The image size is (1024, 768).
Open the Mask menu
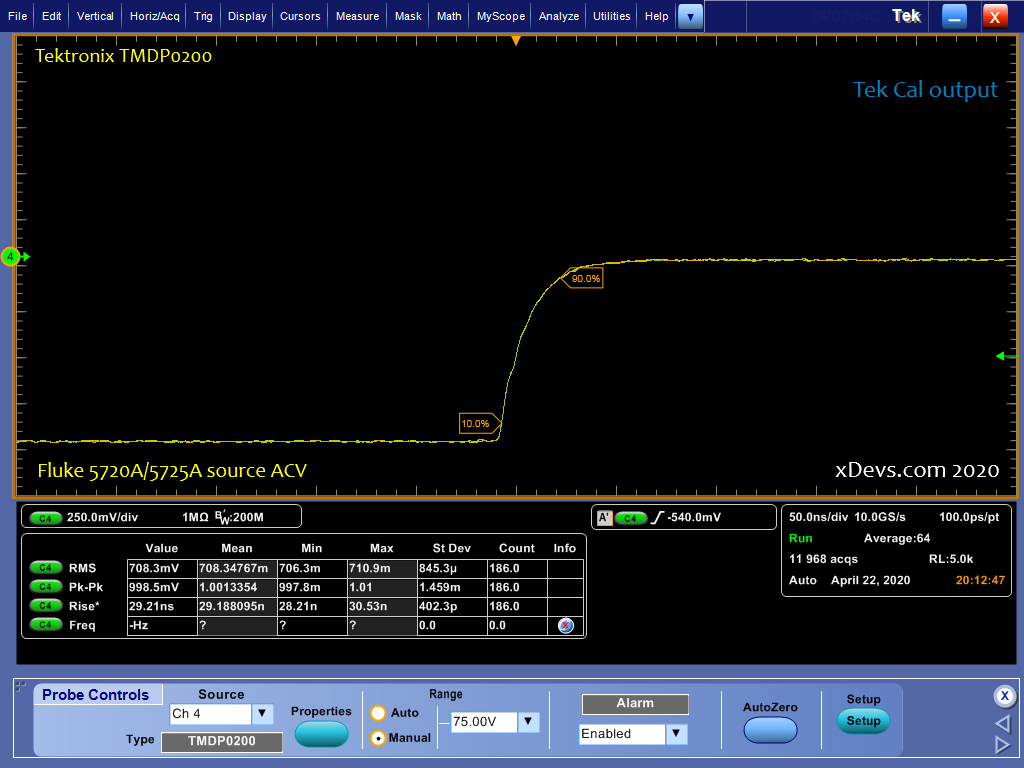[408, 16]
